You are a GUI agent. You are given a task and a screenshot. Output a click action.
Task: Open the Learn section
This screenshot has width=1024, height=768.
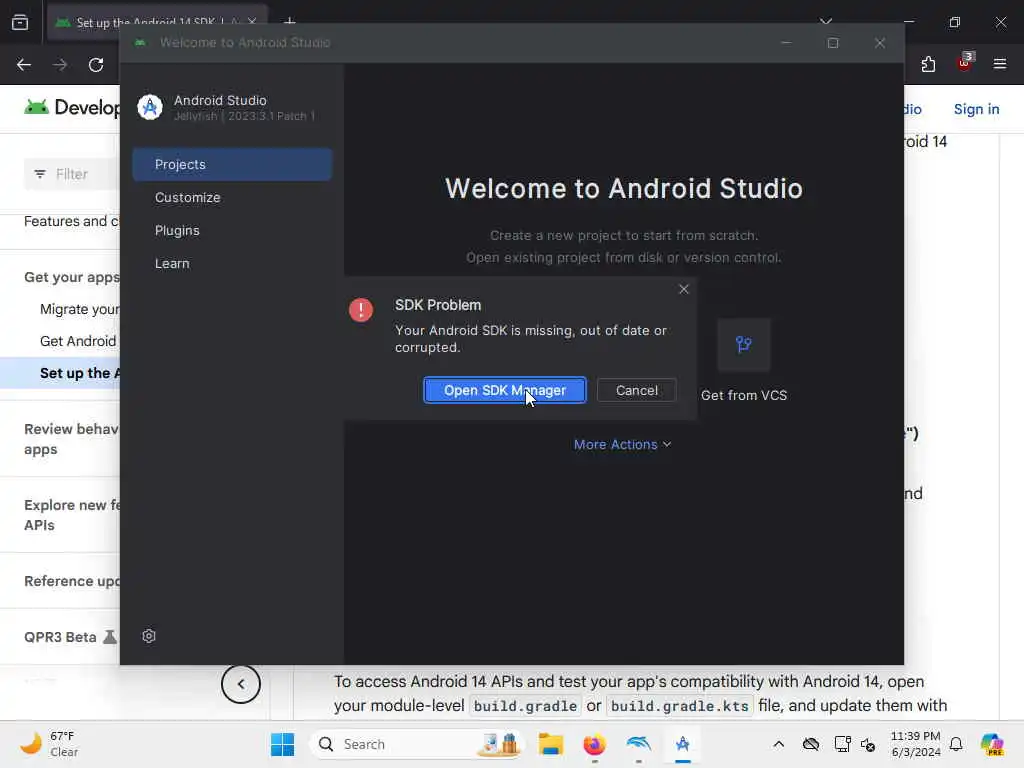coord(172,263)
